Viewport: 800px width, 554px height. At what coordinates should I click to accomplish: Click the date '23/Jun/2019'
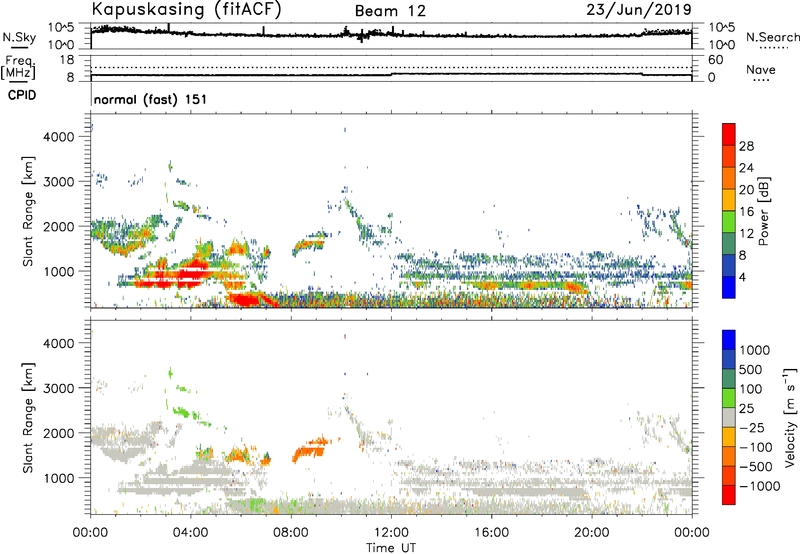(x=639, y=9)
